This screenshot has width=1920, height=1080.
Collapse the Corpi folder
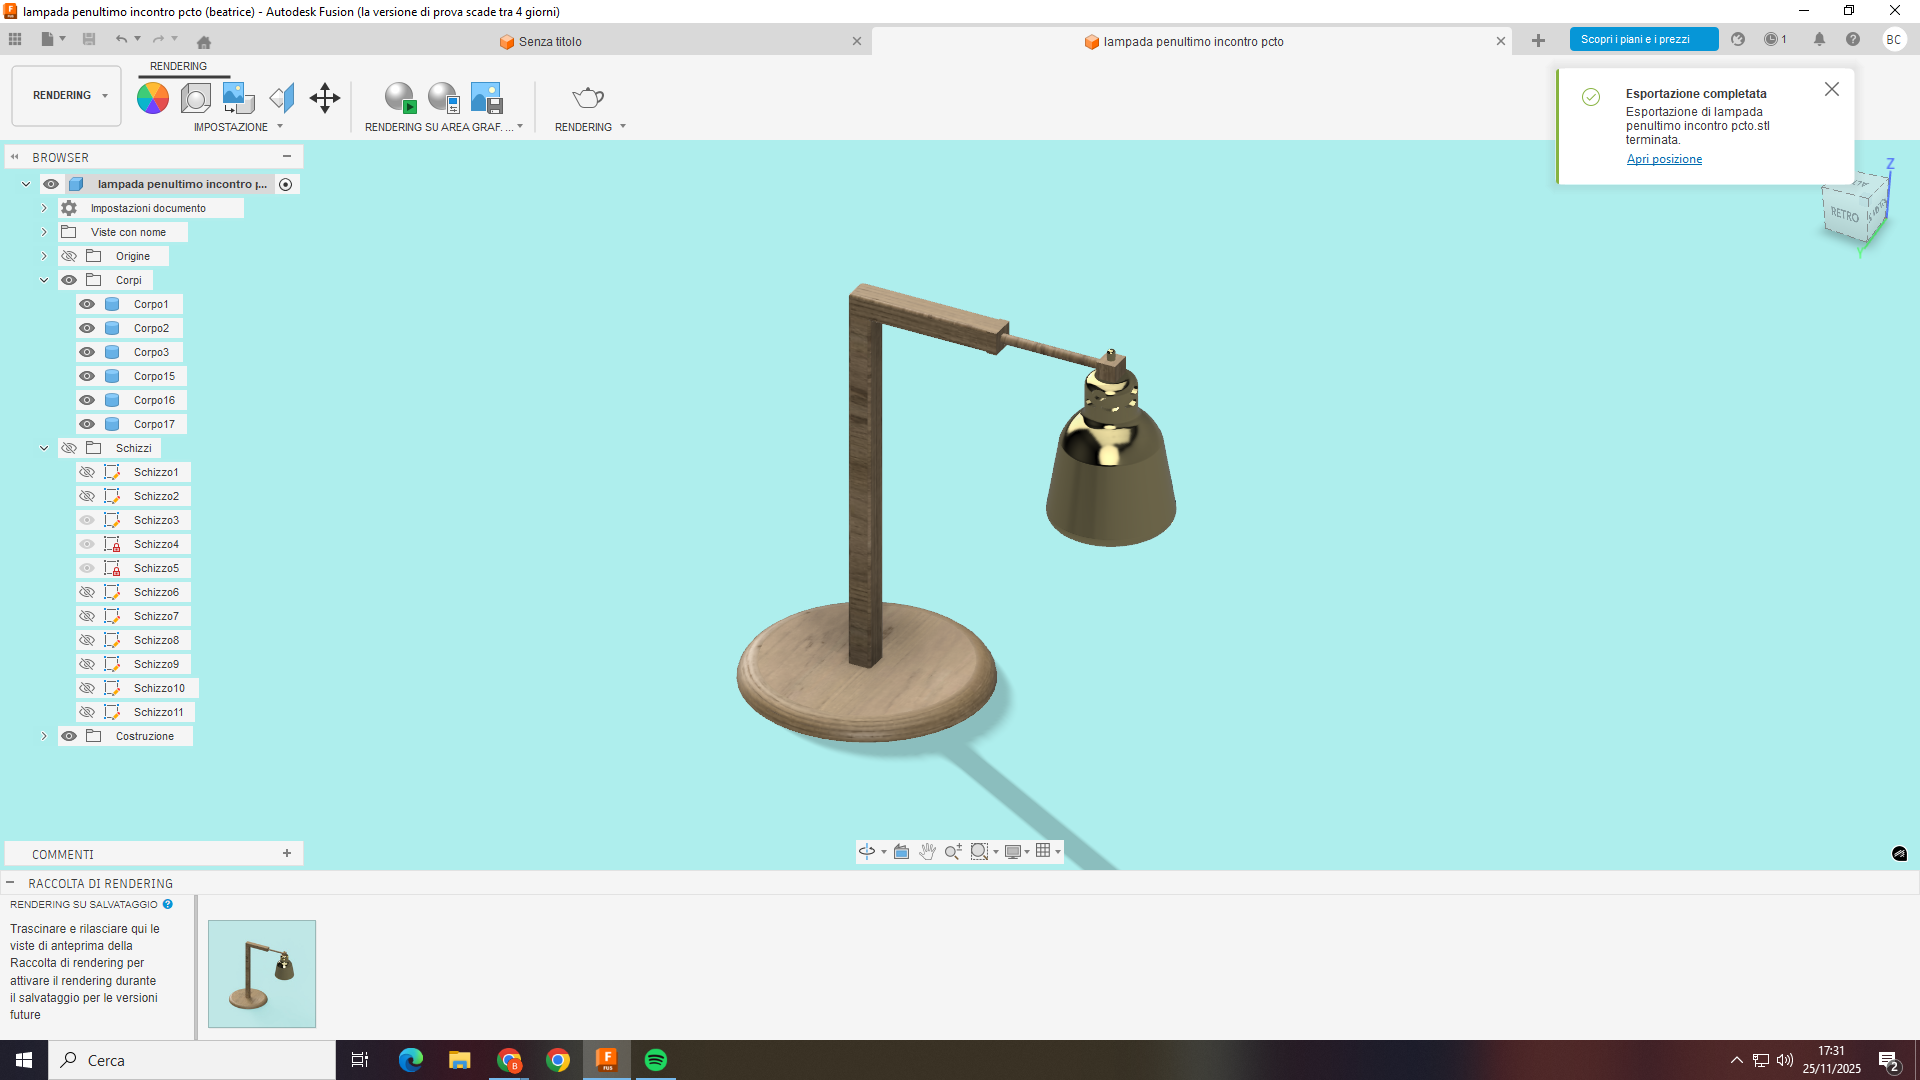click(44, 279)
